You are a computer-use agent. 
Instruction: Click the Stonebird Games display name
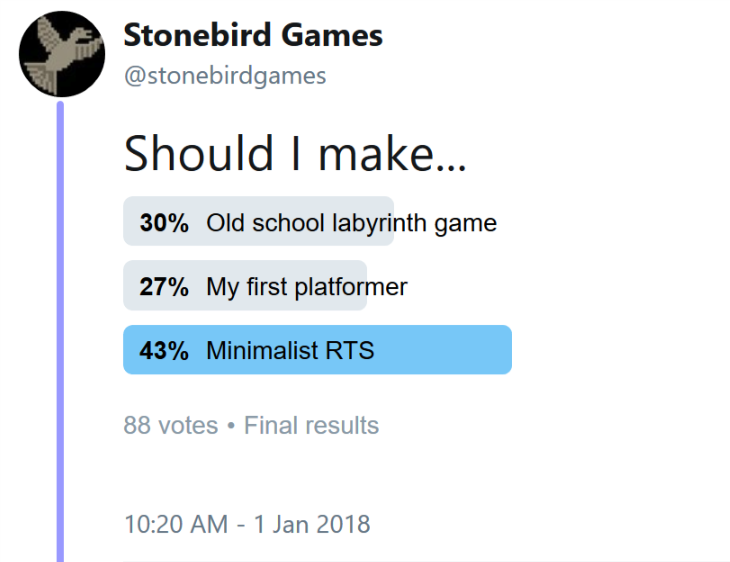click(x=253, y=35)
